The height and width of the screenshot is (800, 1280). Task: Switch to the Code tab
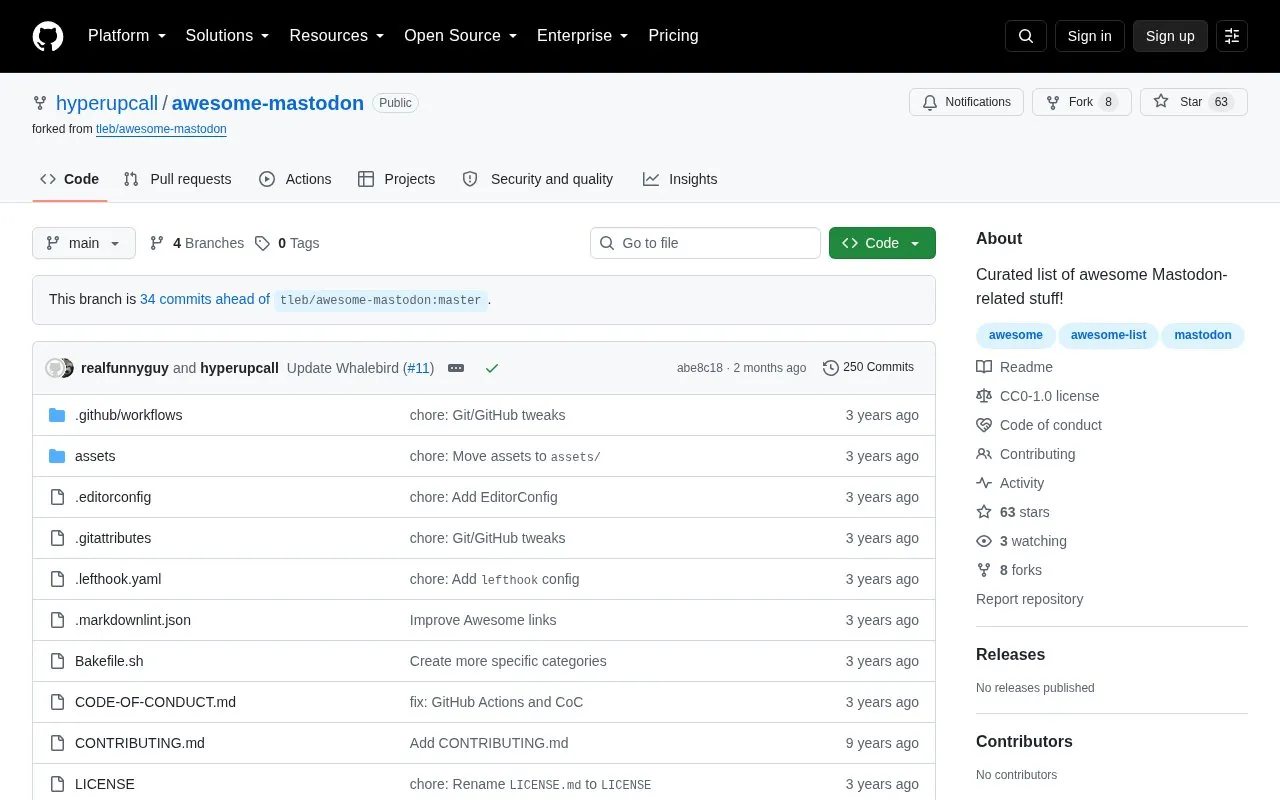coord(70,179)
